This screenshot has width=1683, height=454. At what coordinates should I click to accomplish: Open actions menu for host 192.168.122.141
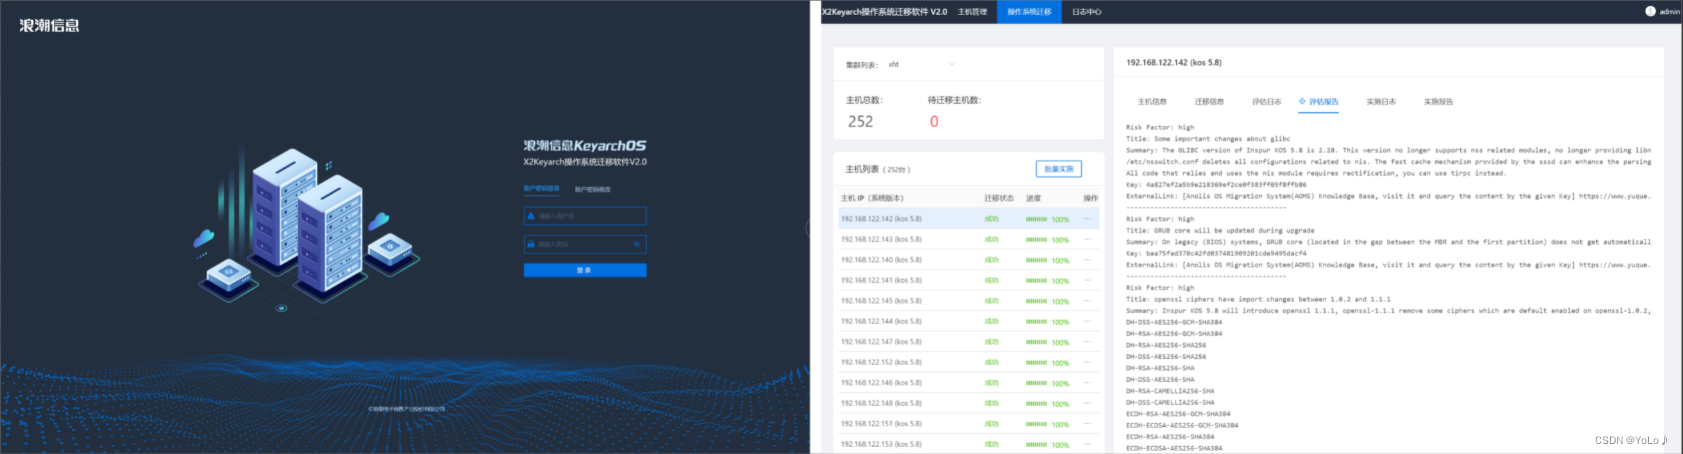click(x=1087, y=281)
